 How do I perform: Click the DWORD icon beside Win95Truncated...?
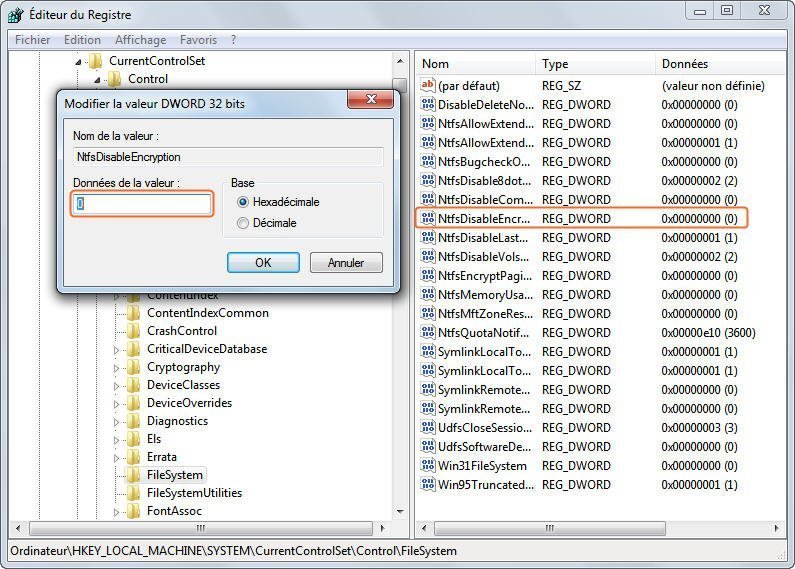point(428,485)
